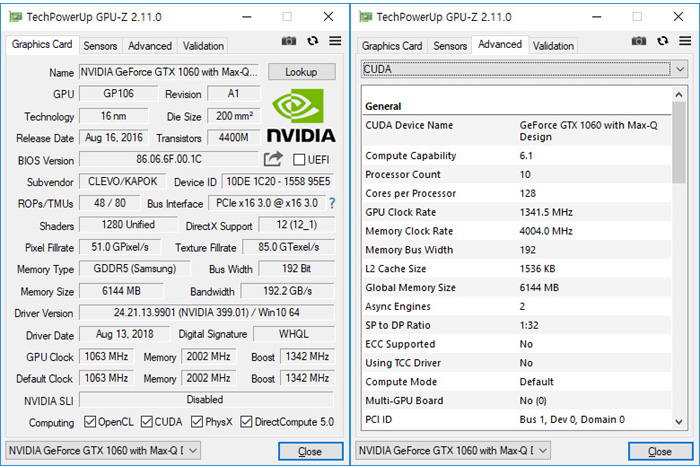Click the screenshot camera icon in left window

[289, 41]
